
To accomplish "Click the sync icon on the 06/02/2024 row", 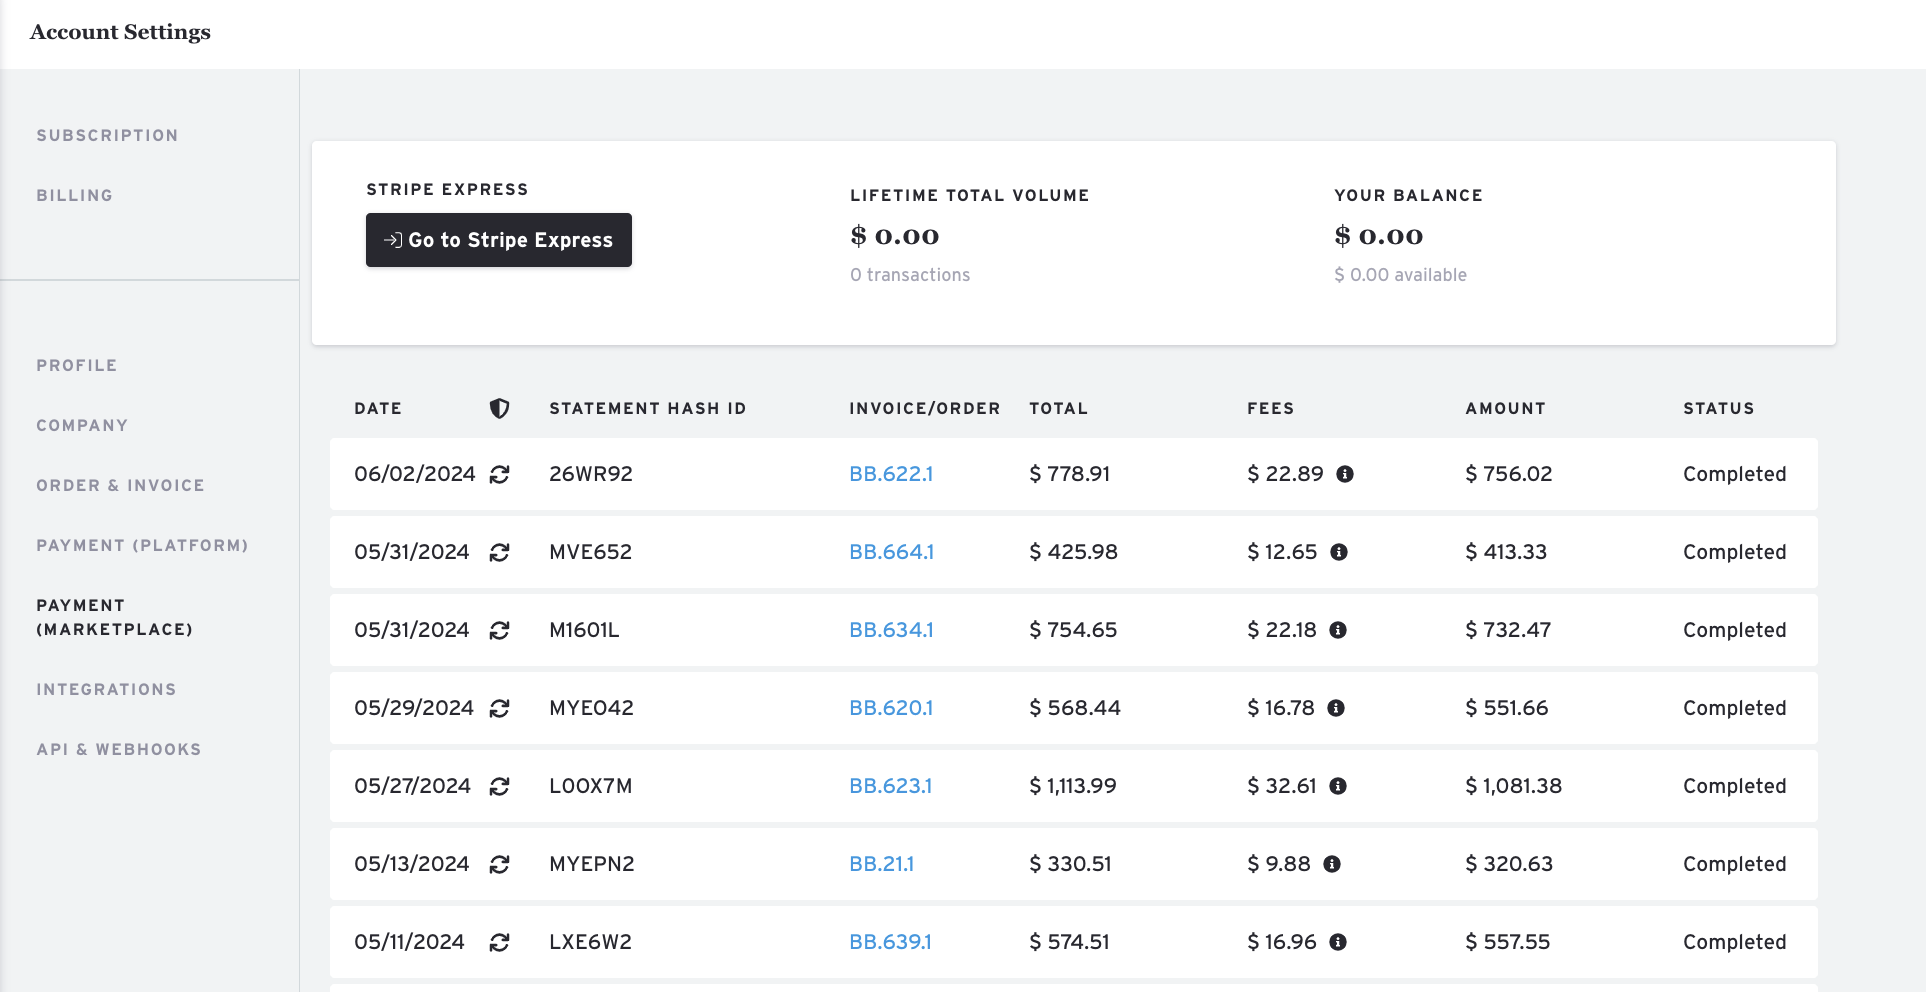I will pyautogui.click(x=501, y=474).
